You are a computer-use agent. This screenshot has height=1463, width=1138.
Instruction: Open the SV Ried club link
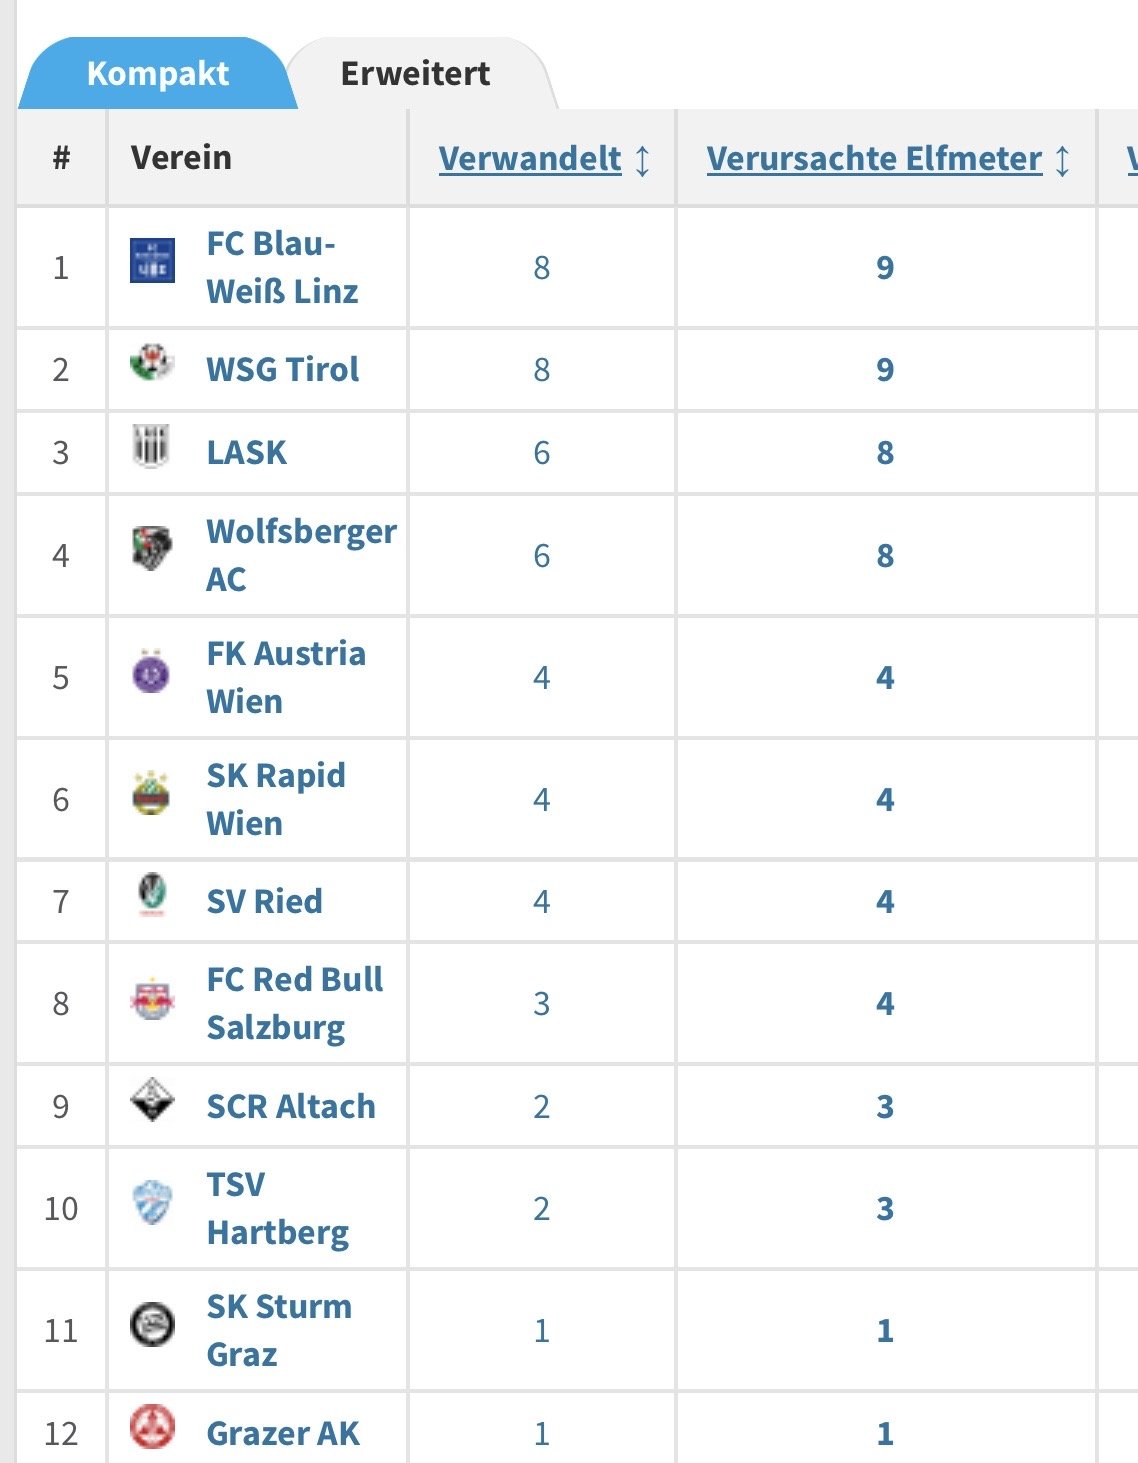pyautogui.click(x=264, y=902)
